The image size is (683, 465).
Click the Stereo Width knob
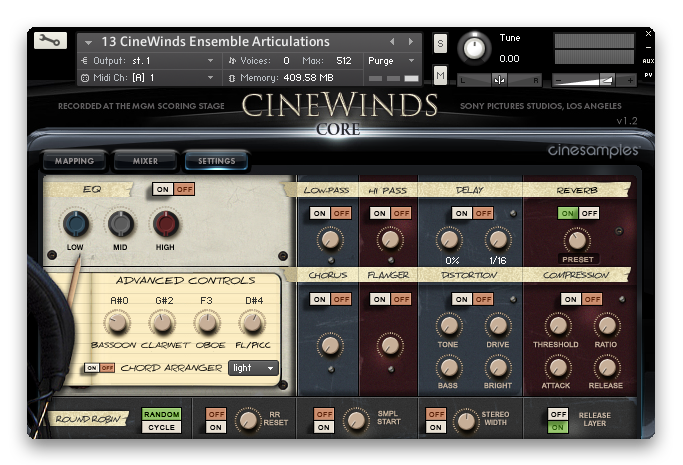pyautogui.click(x=466, y=421)
